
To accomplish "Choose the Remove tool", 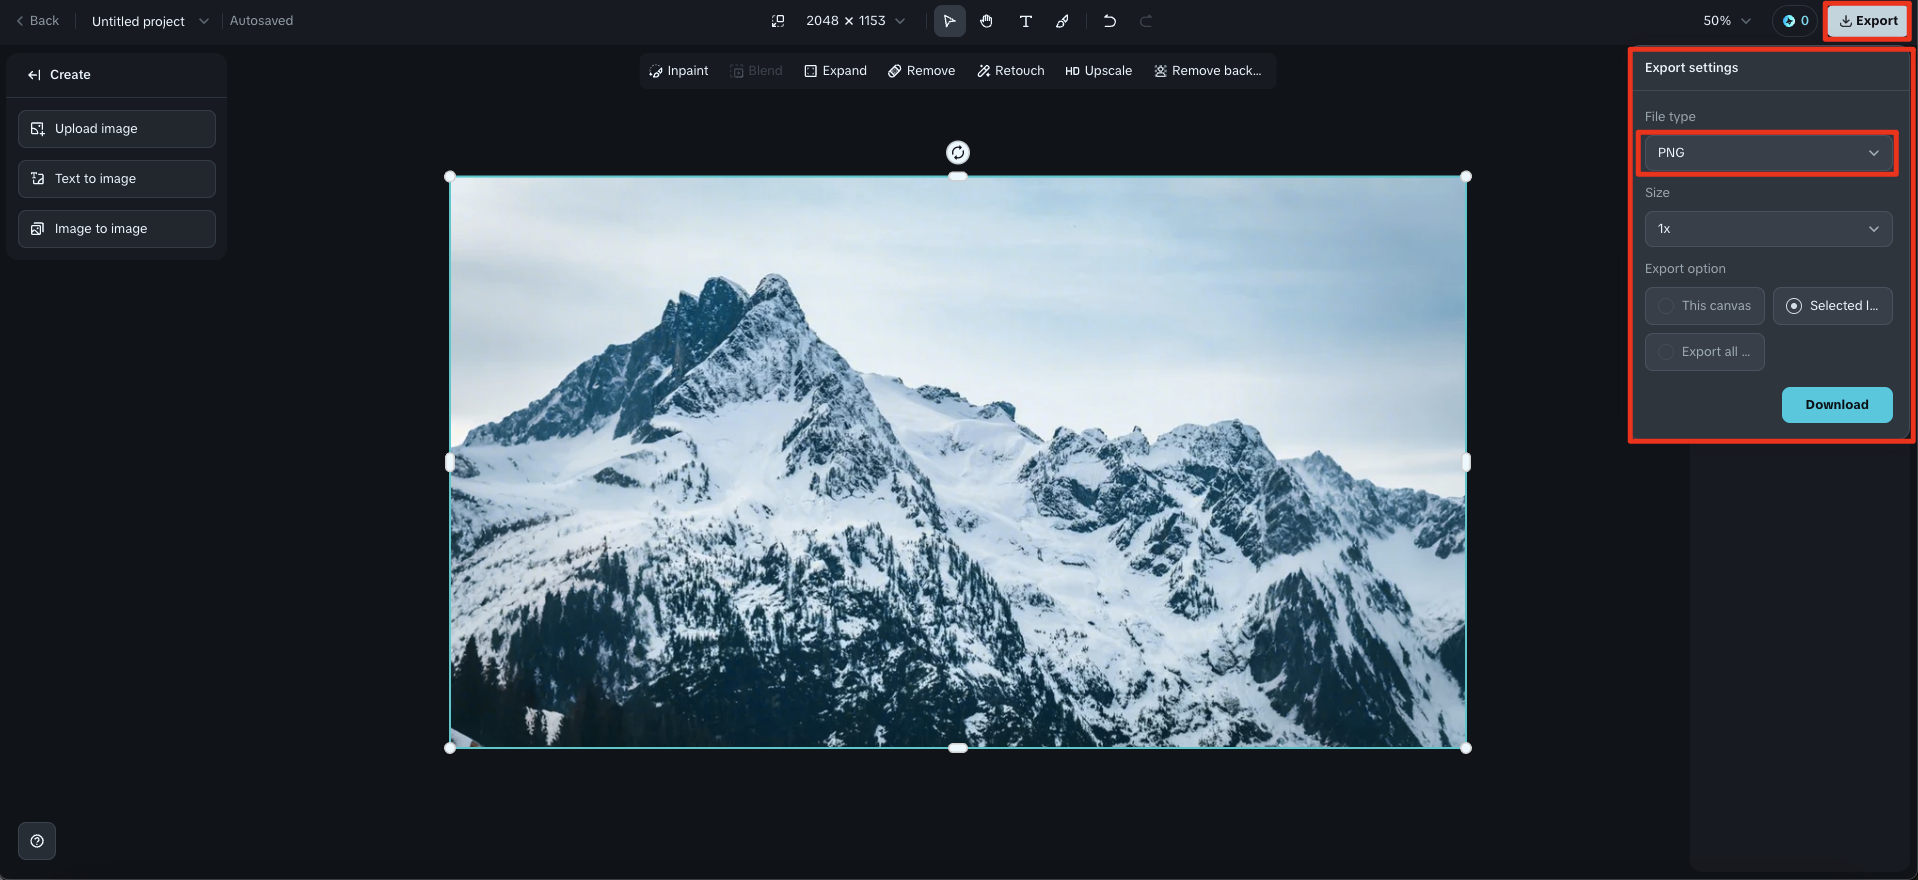I will [922, 71].
